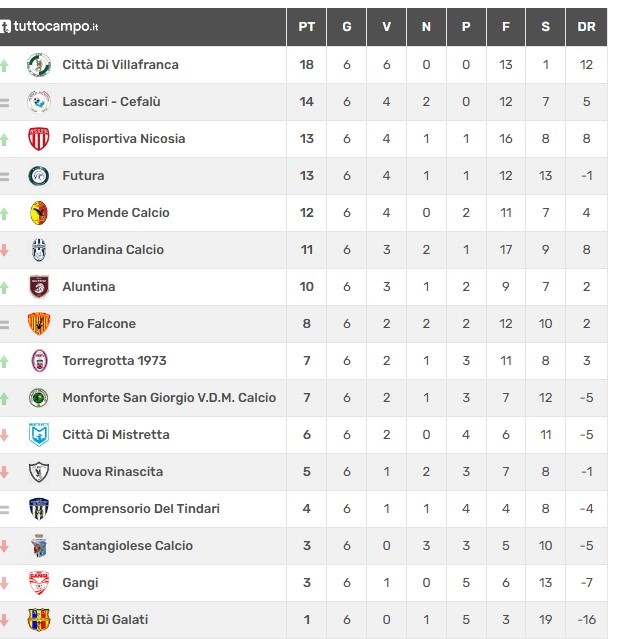
Task: Open Monforte San Giorgio V.D.M. Calcio link
Action: click(169, 398)
